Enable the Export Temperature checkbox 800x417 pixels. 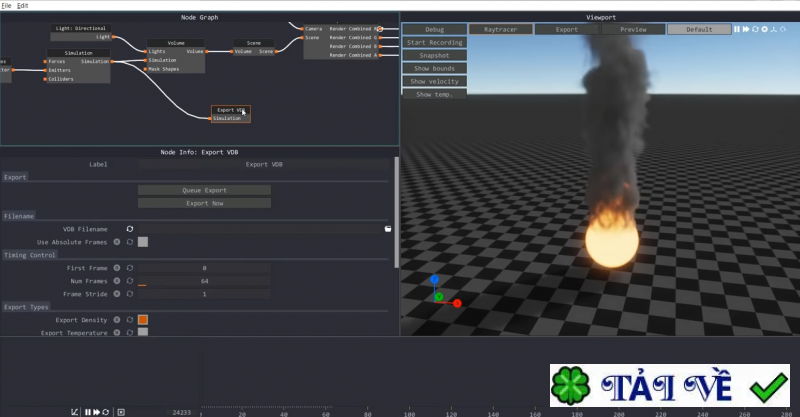[143, 332]
